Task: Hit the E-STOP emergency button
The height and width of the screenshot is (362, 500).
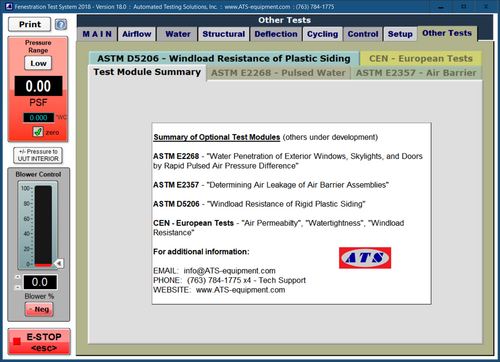Action: point(39,342)
